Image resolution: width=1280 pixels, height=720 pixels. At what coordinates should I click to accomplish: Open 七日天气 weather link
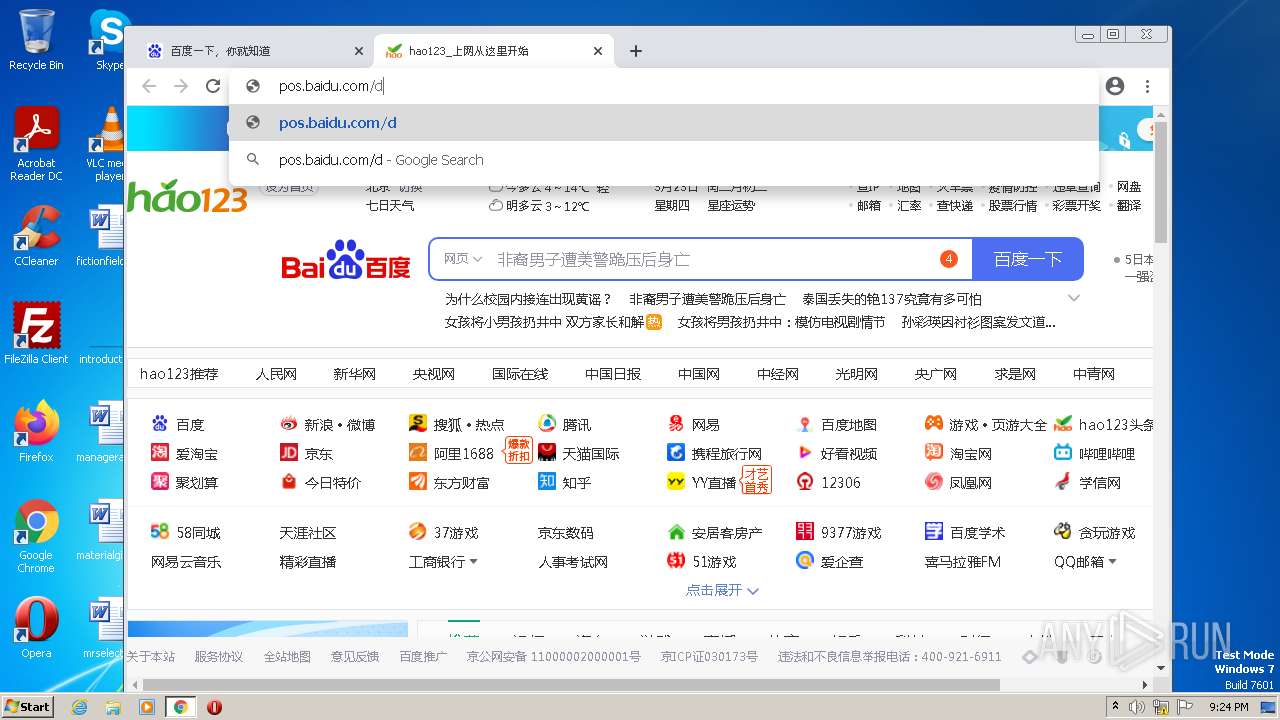[x=390, y=205]
